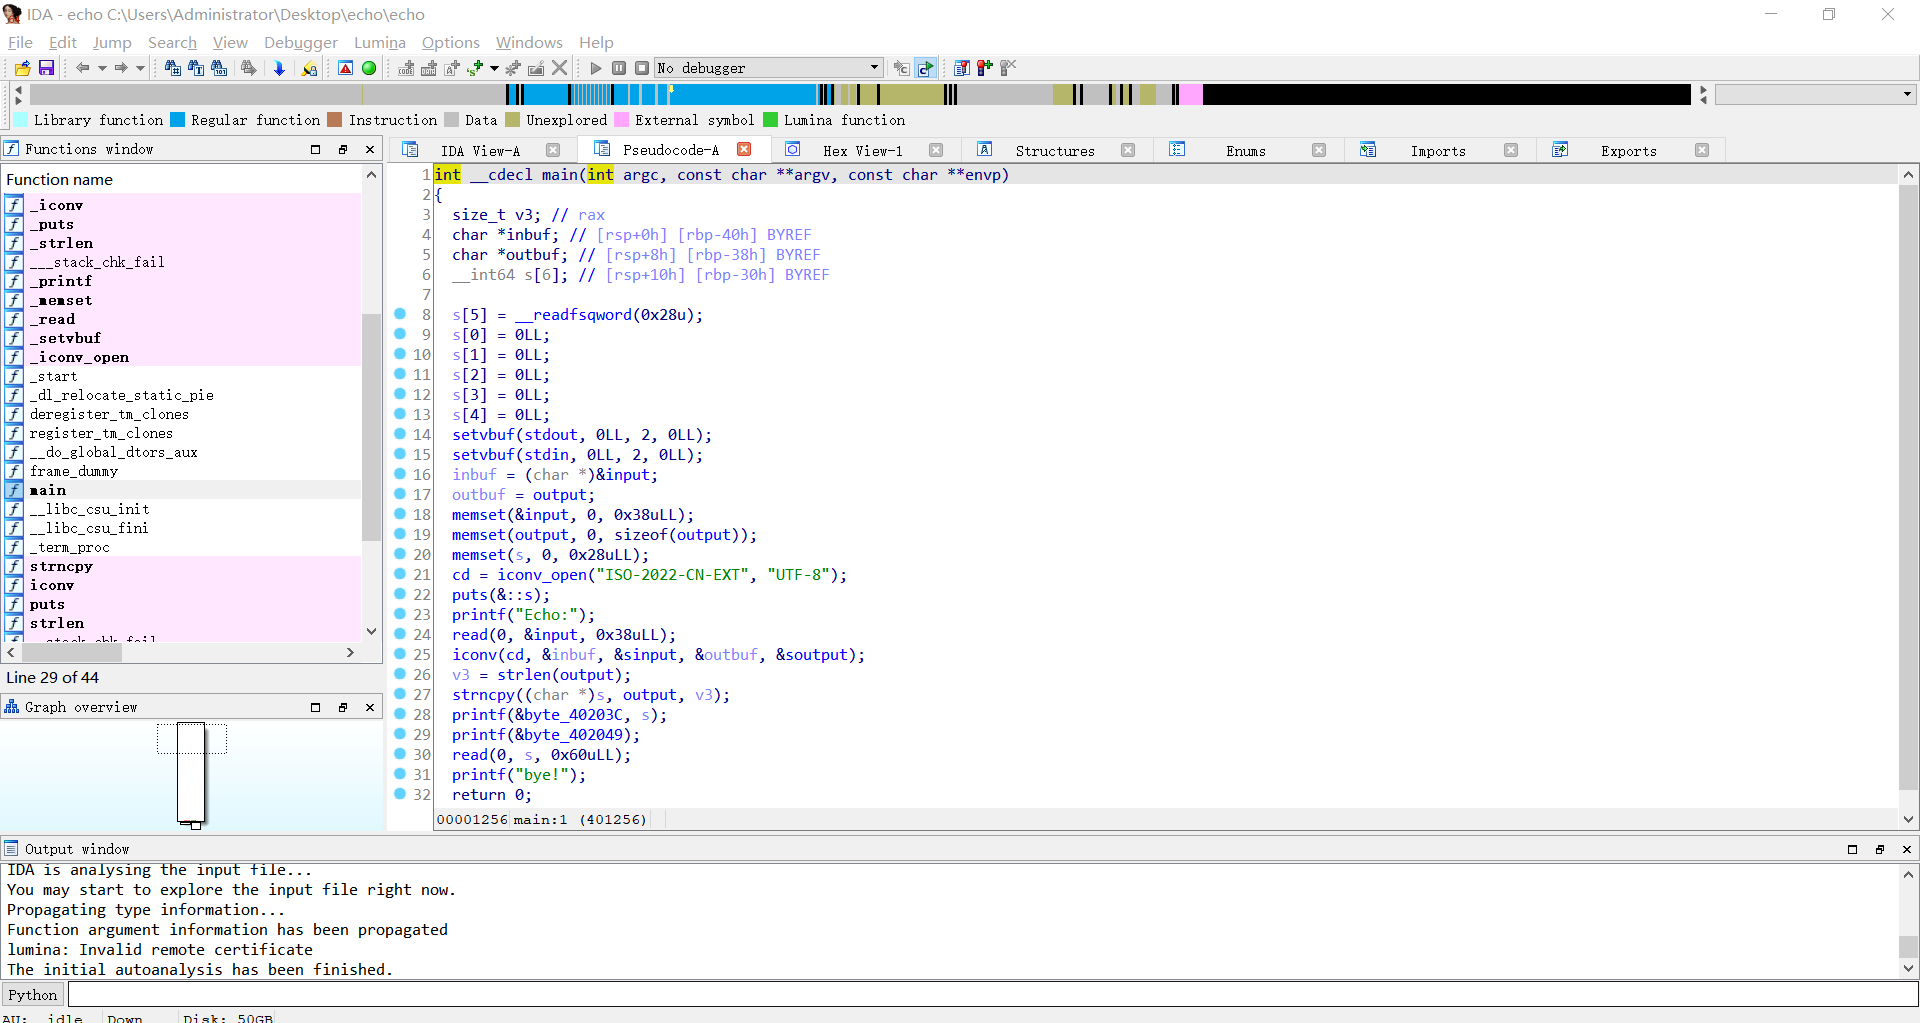Select _iconv_open in function list
Screen dimensions: 1920x1023
coord(182,357)
